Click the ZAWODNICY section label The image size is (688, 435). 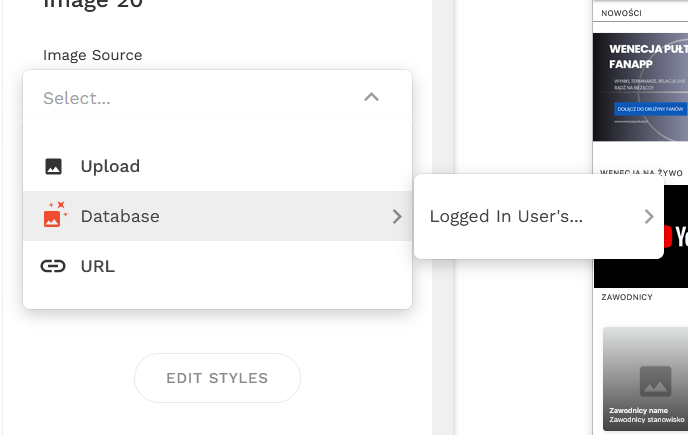[627, 297]
